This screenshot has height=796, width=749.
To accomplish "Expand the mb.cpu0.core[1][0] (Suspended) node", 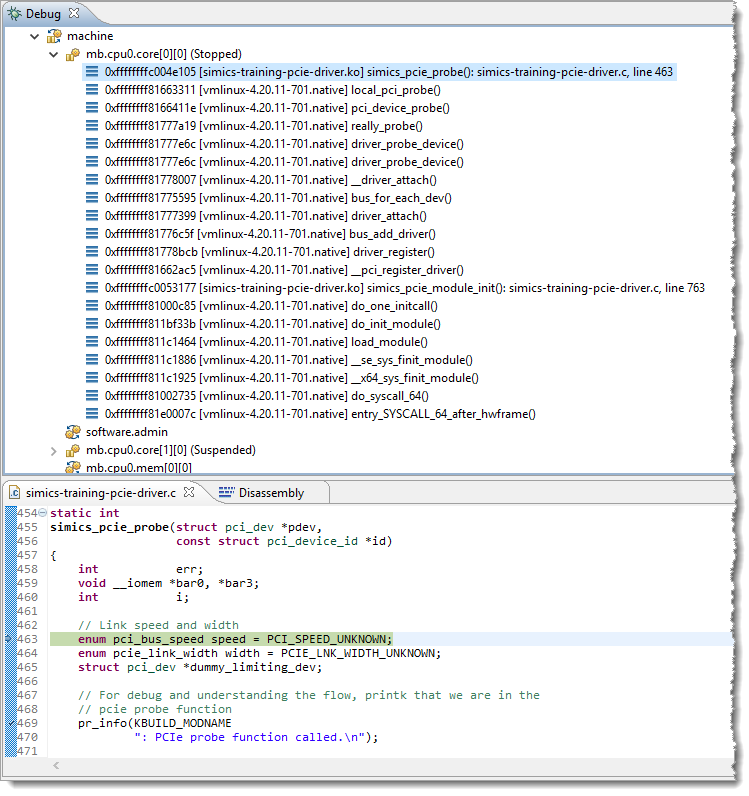I will click(x=53, y=451).
